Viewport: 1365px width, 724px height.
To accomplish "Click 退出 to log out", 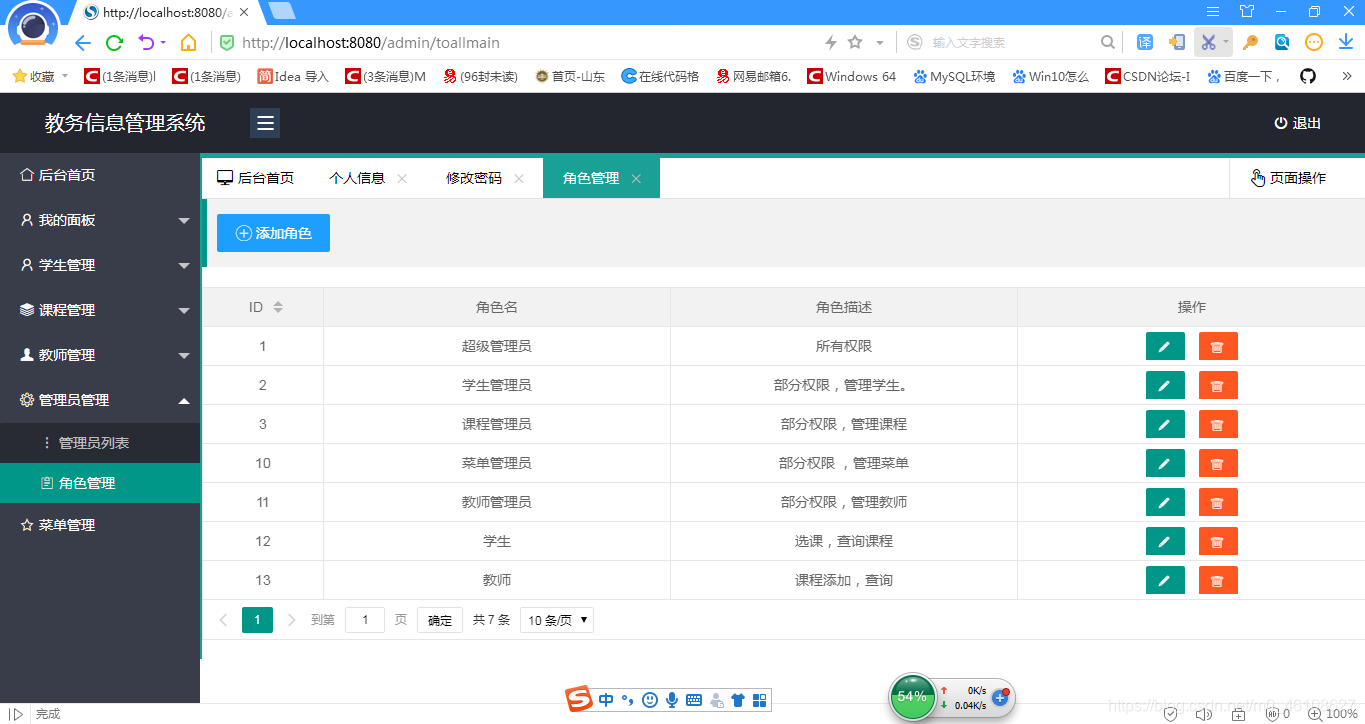I will [x=1297, y=123].
